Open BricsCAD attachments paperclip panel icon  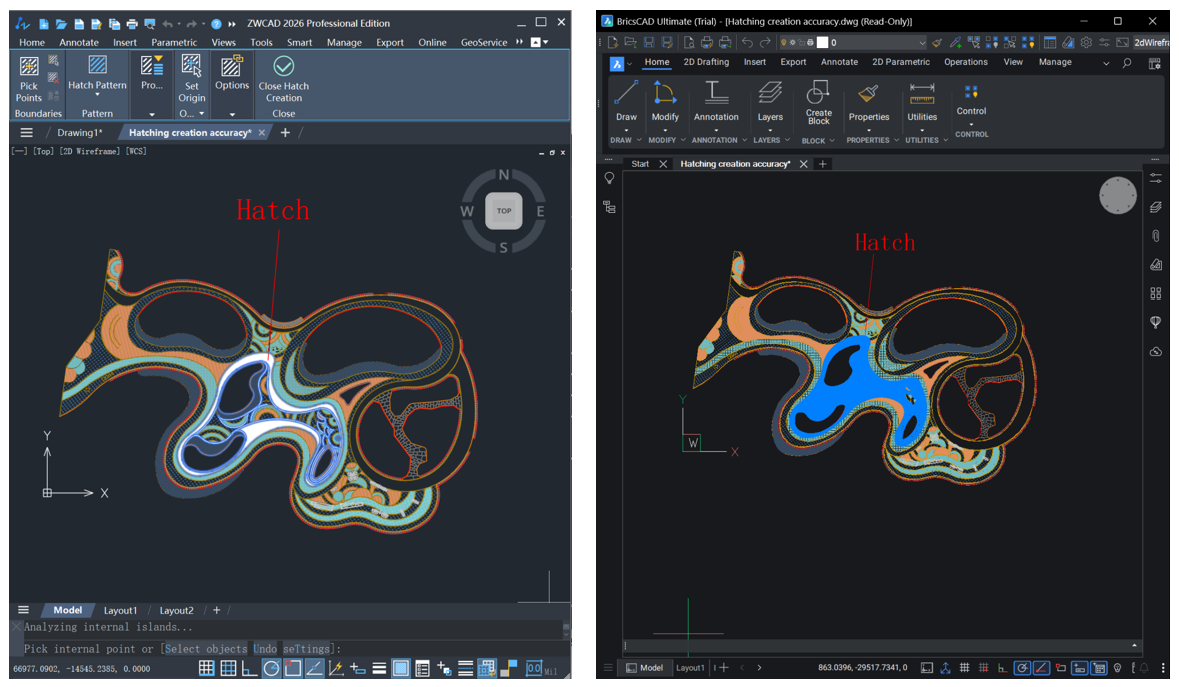(1156, 235)
